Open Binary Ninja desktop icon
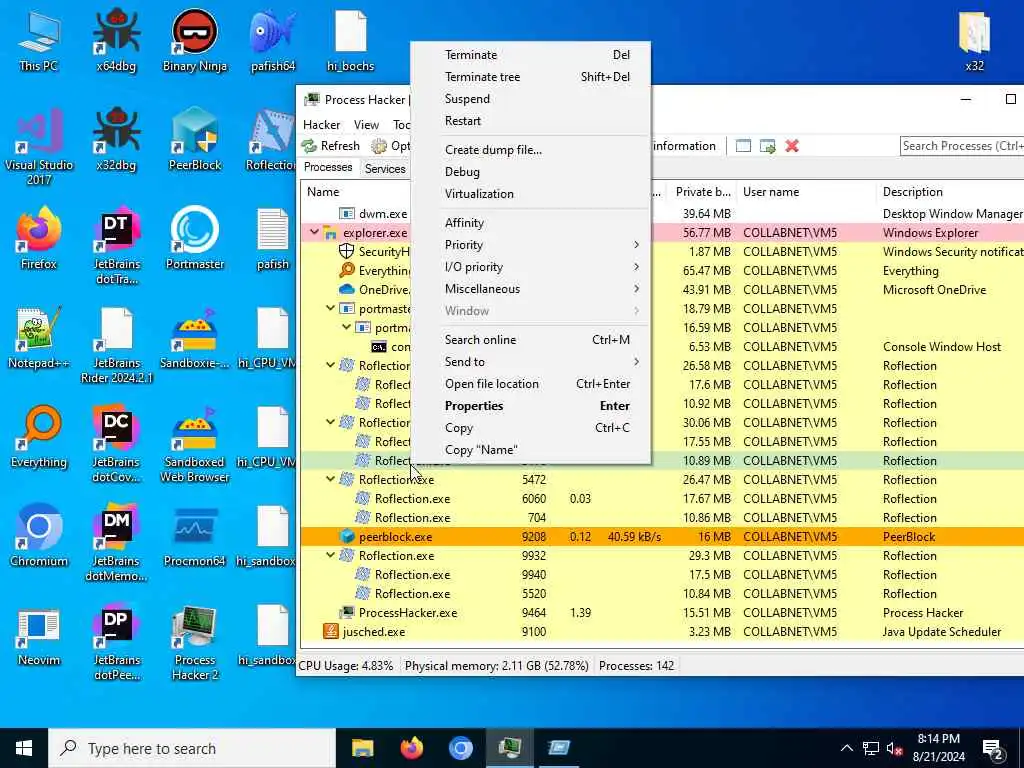Viewport: 1024px width, 768px height. [195, 38]
